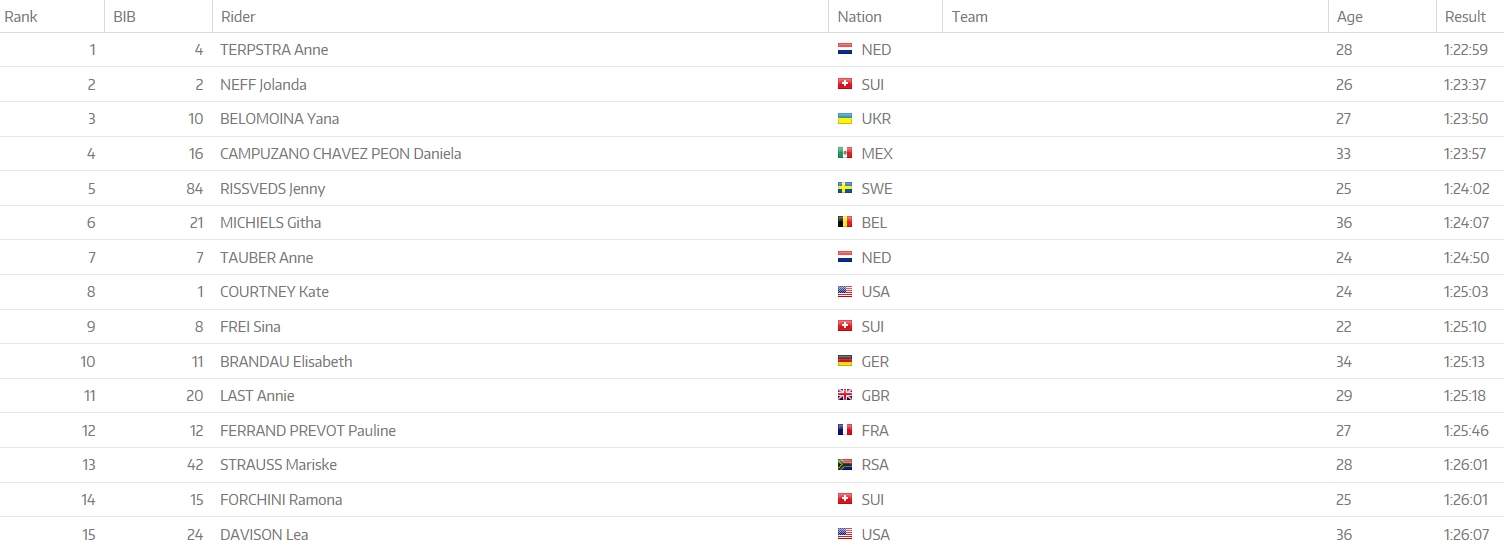Image resolution: width=1504 pixels, height=551 pixels.
Task: Open rider COURTNEY Kate
Action: click(274, 292)
